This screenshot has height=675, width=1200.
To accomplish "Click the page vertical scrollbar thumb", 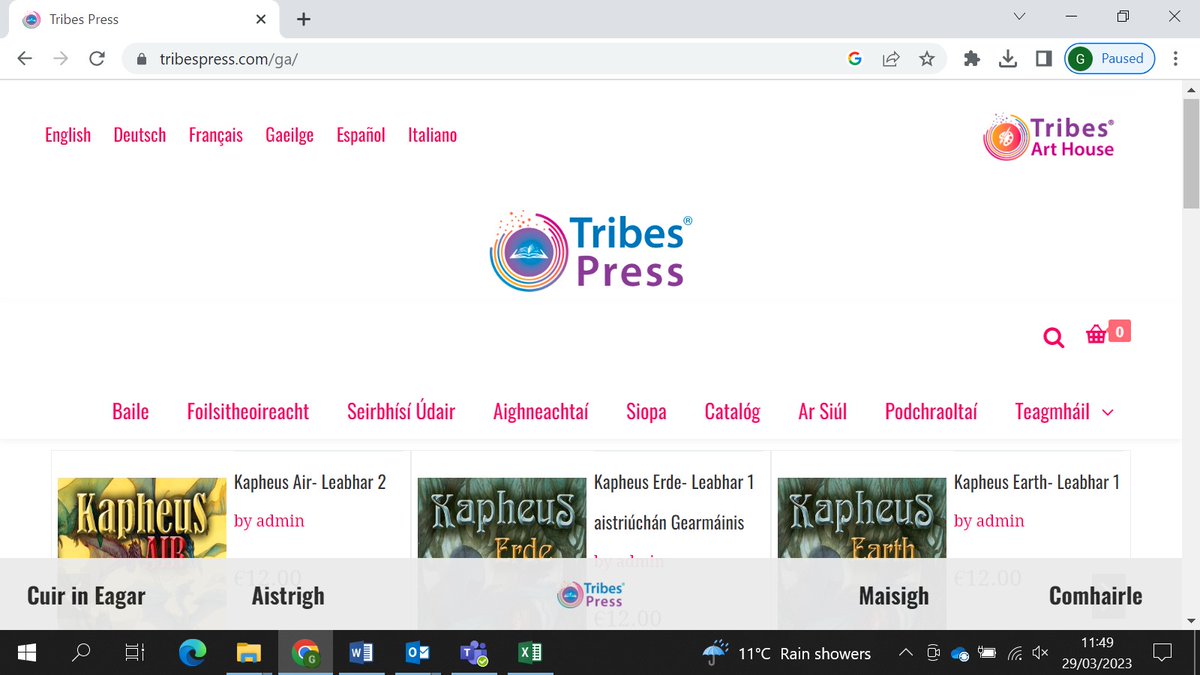I will [x=1190, y=155].
